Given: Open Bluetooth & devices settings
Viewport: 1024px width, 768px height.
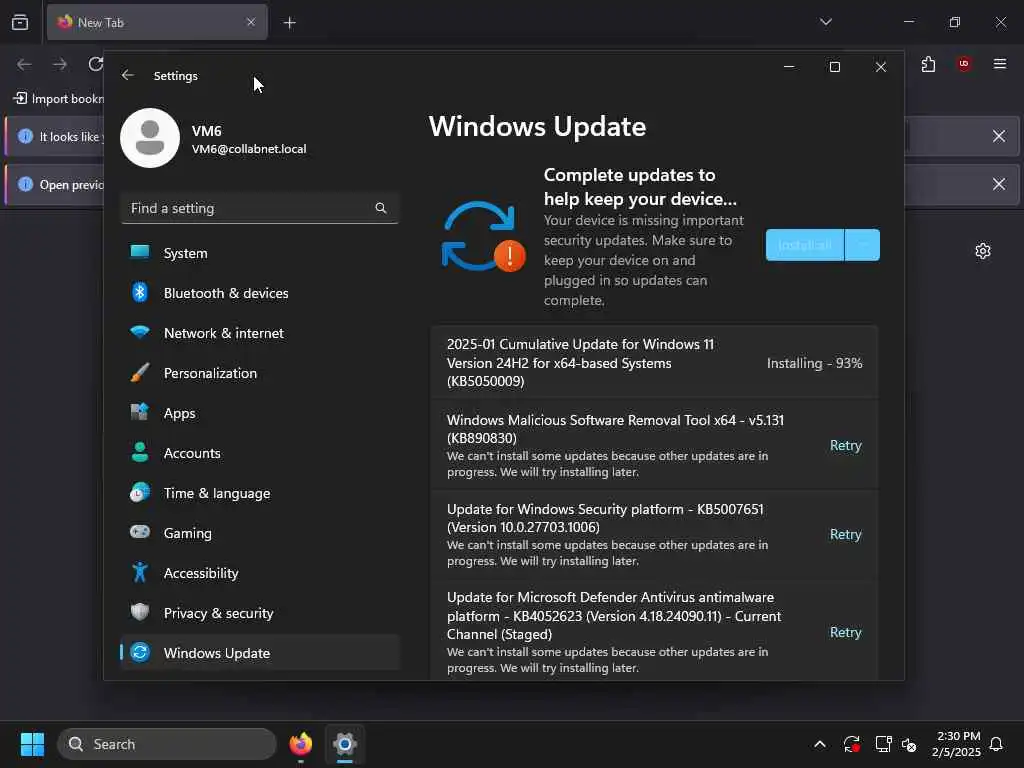Looking at the screenshot, I should click(x=259, y=293).
